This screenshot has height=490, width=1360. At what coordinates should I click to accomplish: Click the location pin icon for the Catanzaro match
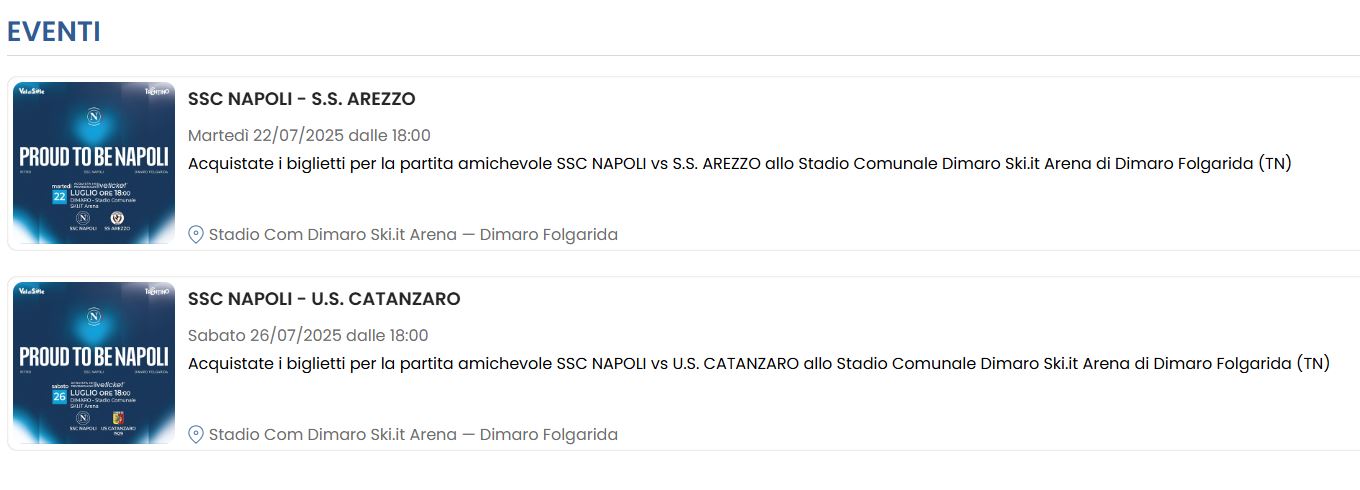(x=196, y=435)
